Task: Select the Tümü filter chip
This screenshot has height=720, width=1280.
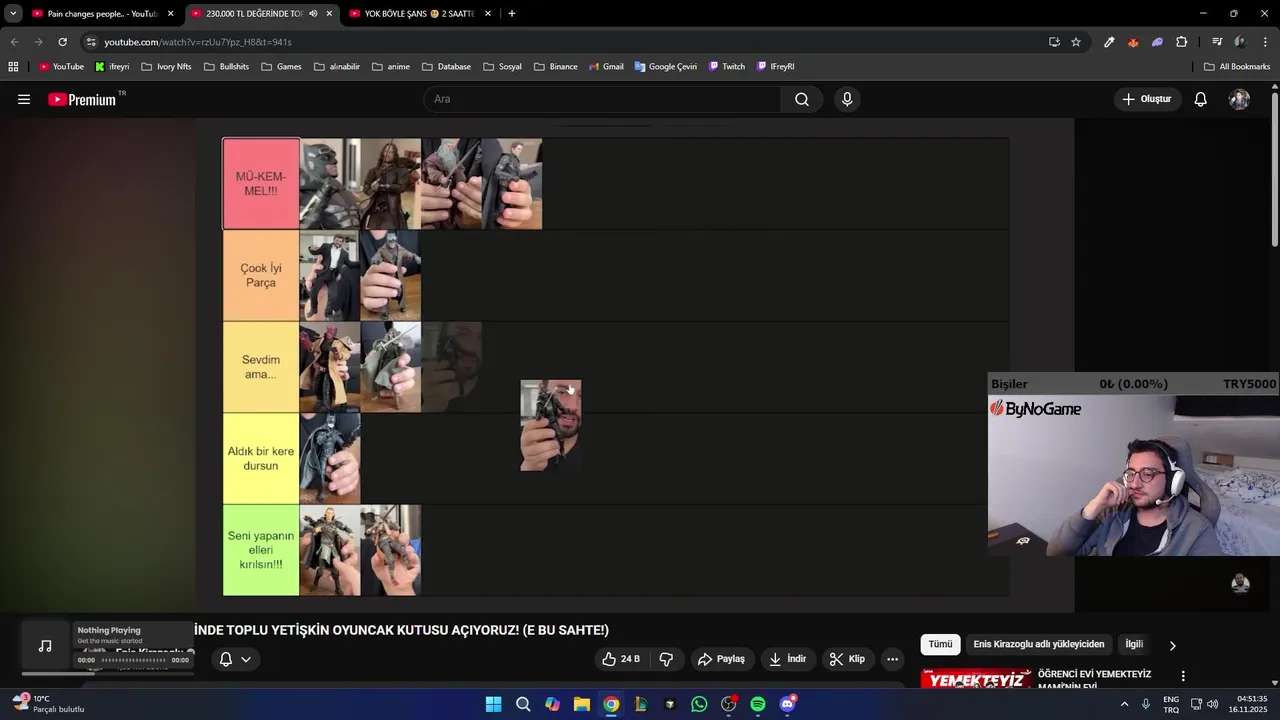Action: coord(940,645)
